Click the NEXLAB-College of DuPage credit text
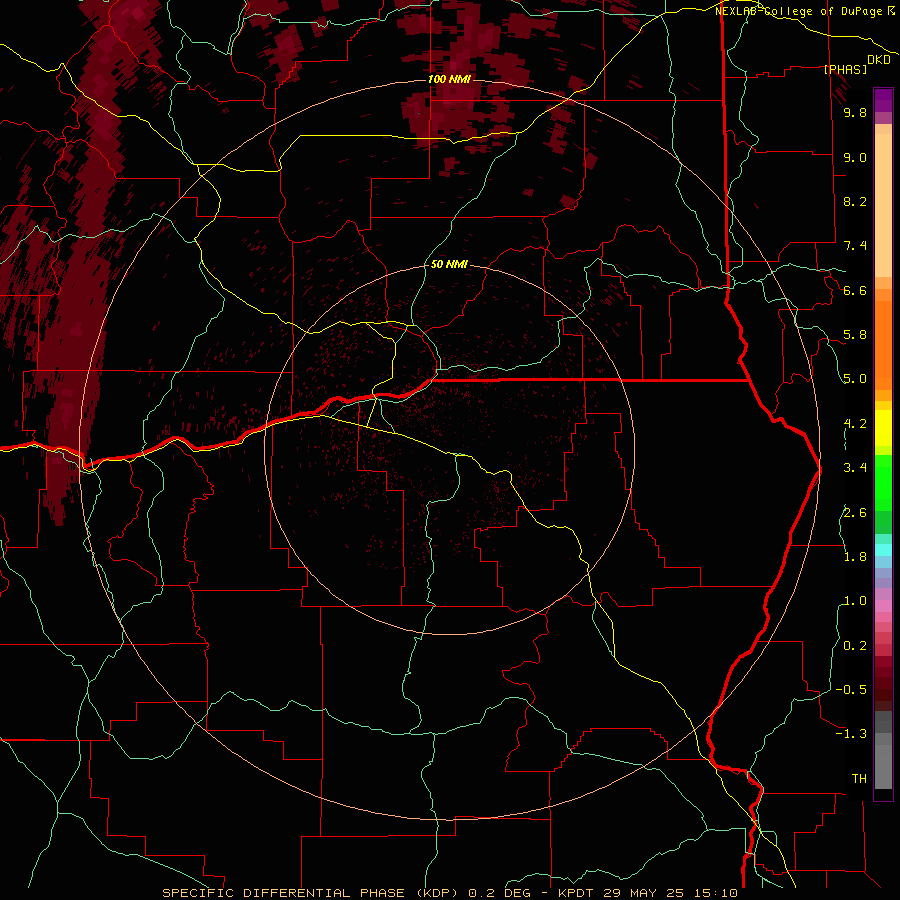Viewport: 900px width, 900px height. (805, 11)
